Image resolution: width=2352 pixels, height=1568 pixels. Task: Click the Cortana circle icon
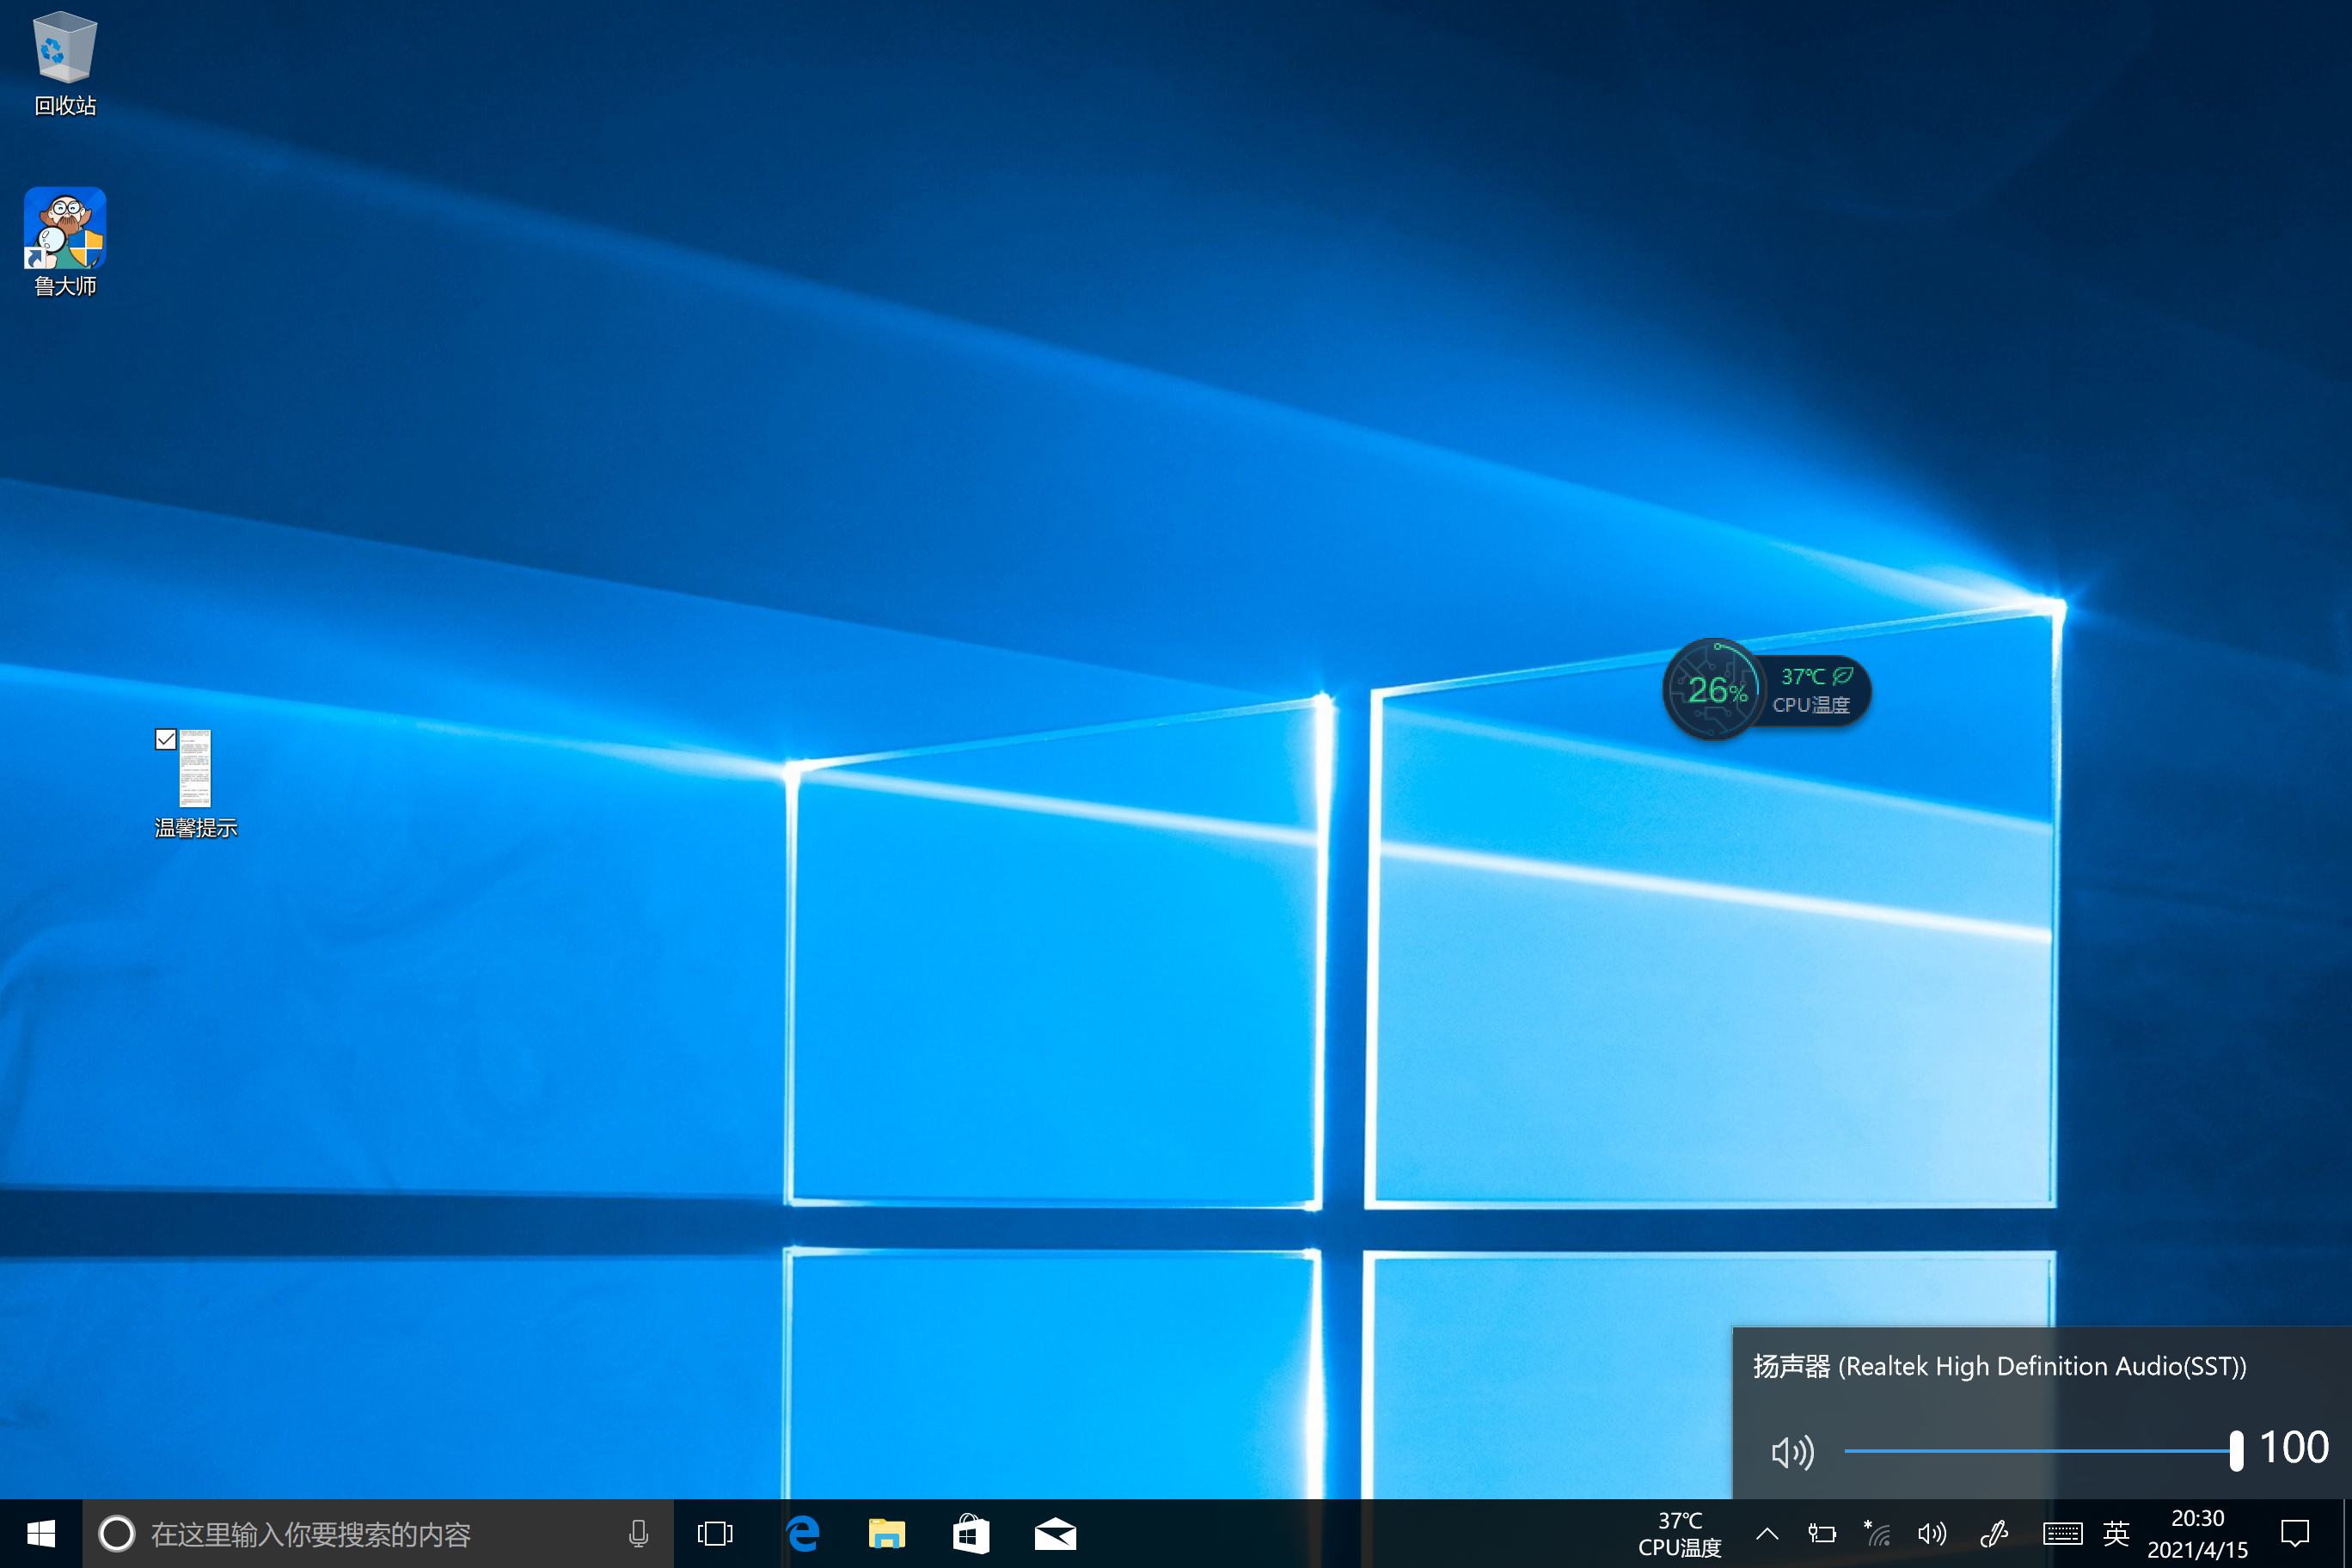point(117,1534)
